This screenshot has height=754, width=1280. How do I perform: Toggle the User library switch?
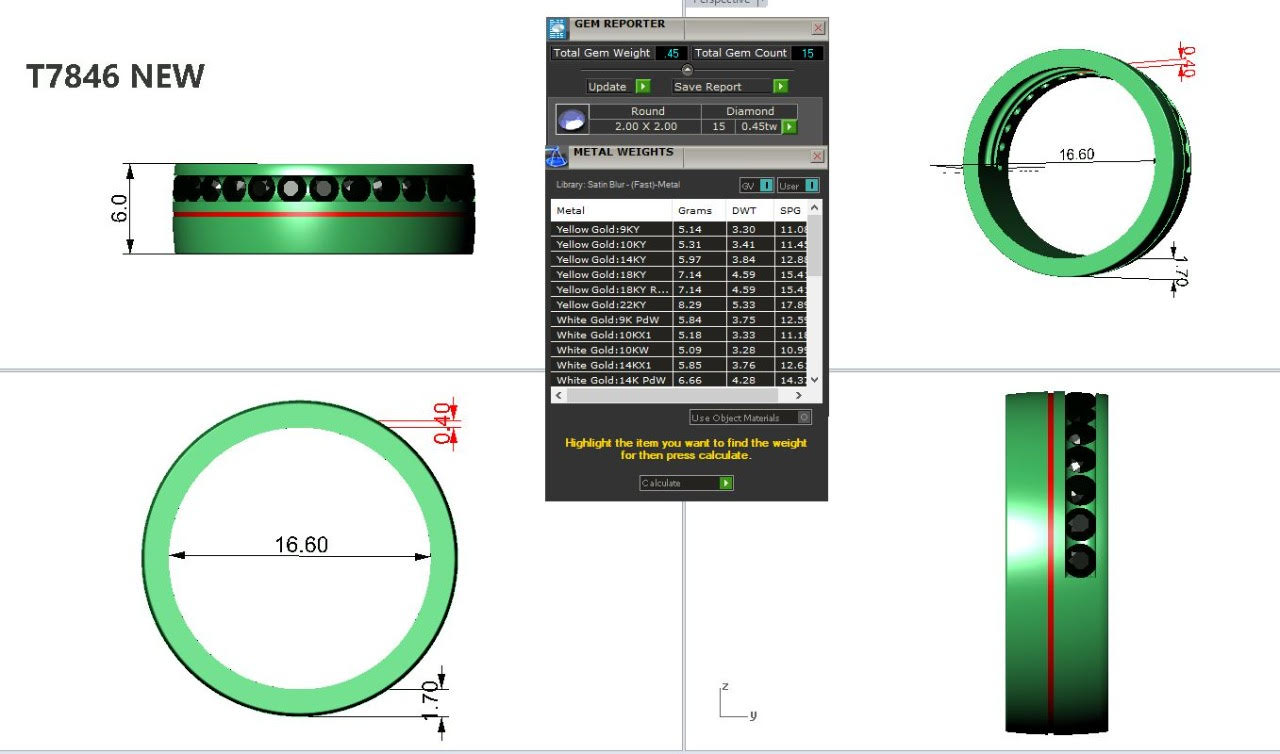tap(798, 185)
